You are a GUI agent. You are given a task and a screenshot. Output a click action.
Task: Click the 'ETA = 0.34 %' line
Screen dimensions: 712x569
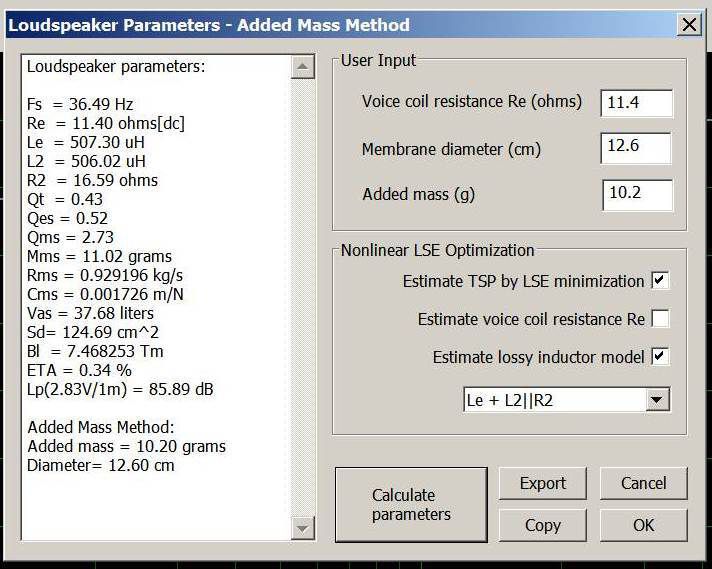pos(79,371)
